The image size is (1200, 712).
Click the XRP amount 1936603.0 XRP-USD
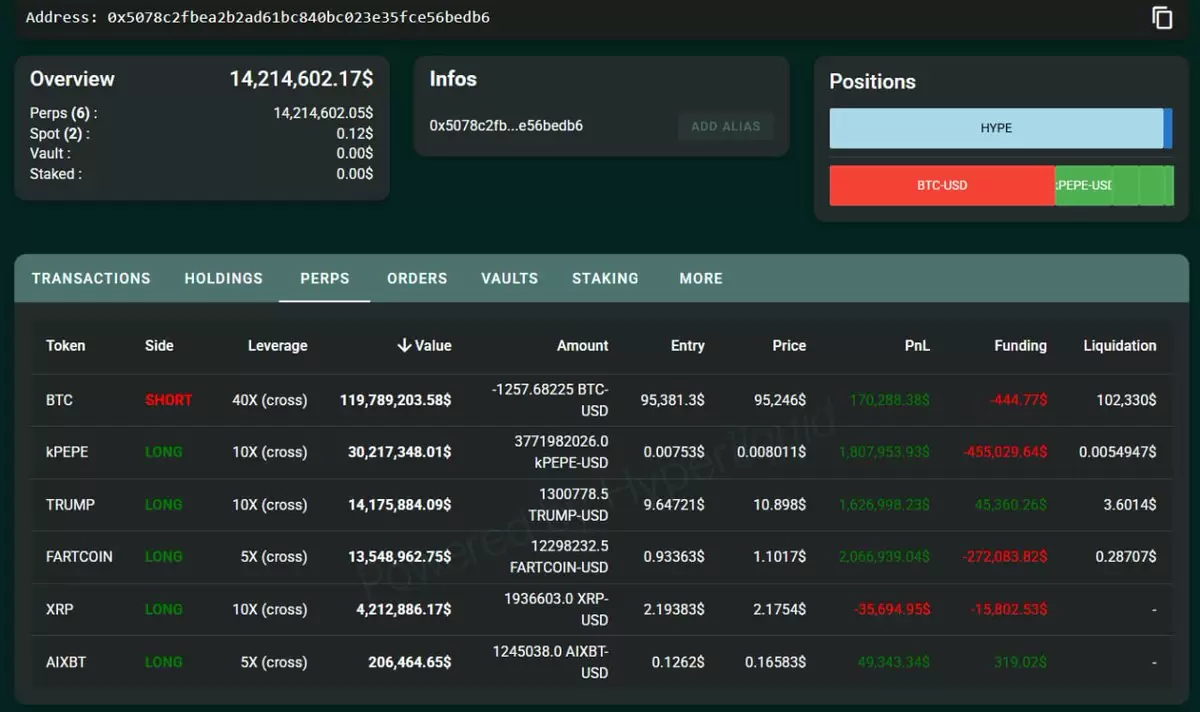click(x=556, y=609)
